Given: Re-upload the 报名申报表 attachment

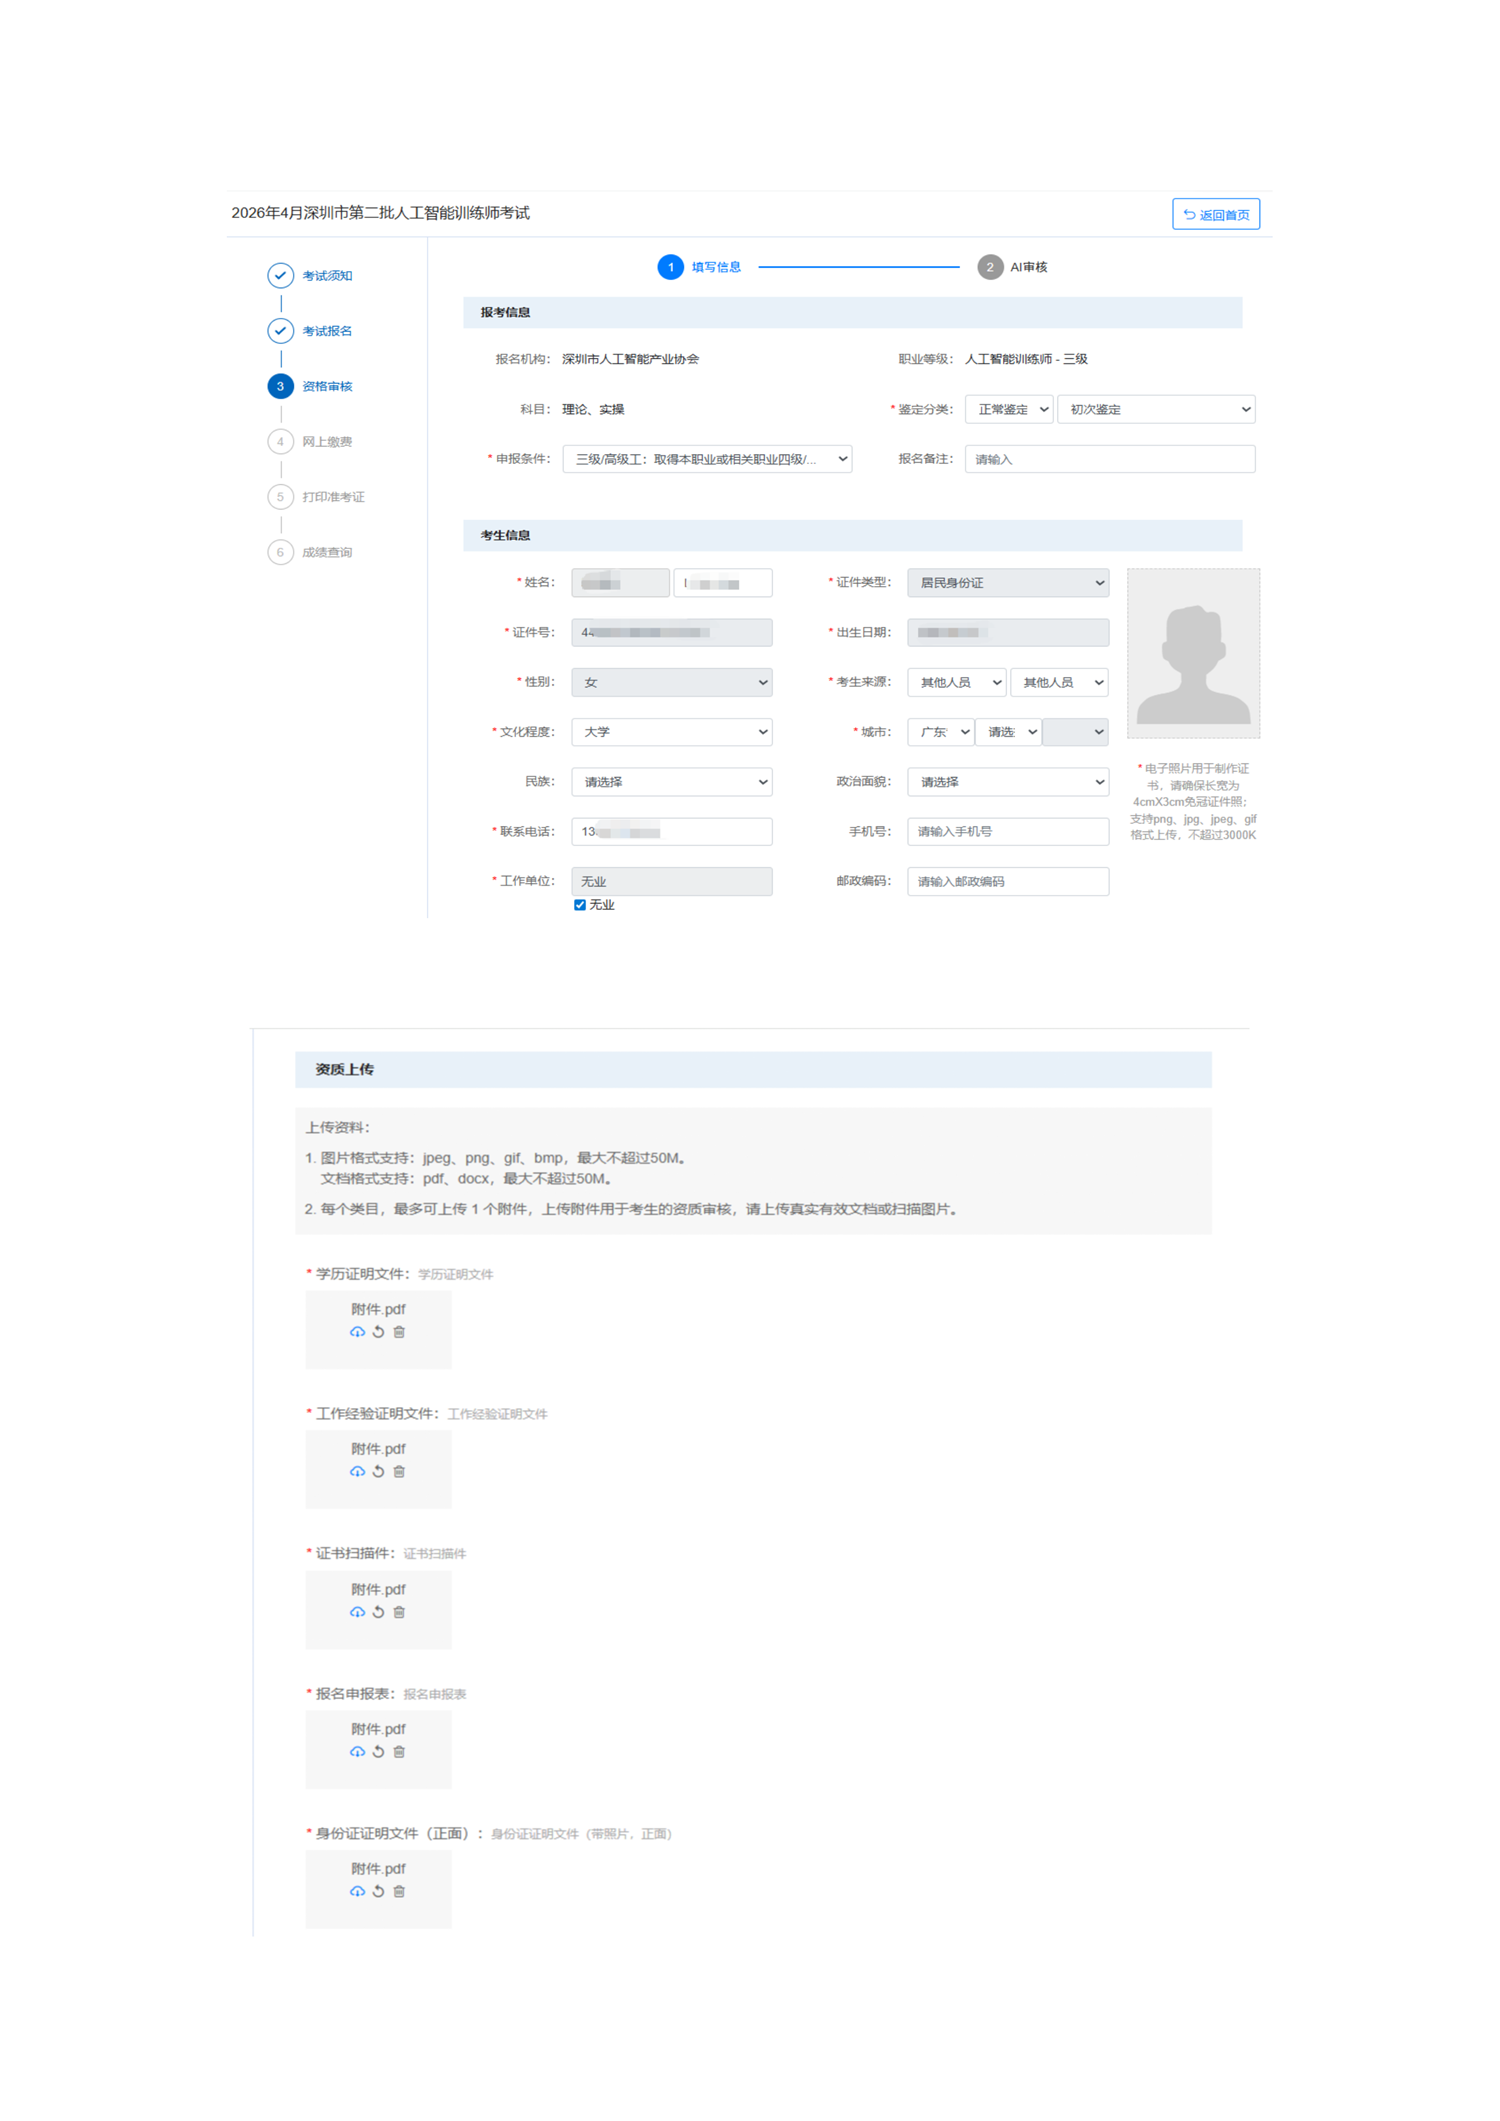Looking at the screenshot, I should click(x=378, y=1752).
